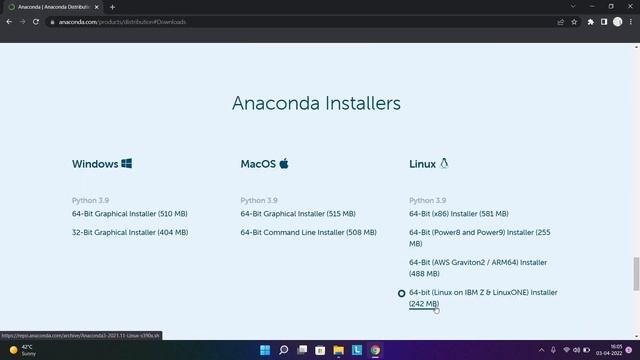Show hidden system tray icons
Image resolution: width=640 pixels, height=360 pixels.
[541, 350]
